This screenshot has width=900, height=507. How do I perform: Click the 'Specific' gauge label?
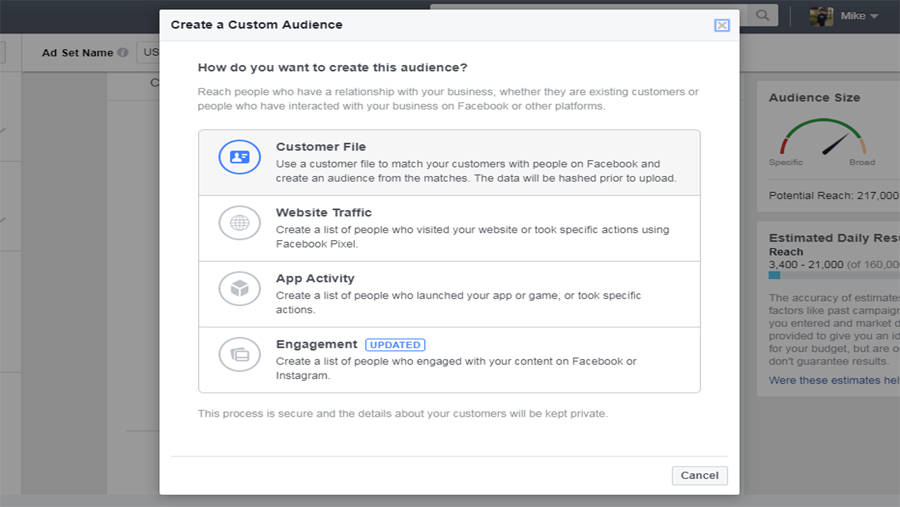point(786,162)
